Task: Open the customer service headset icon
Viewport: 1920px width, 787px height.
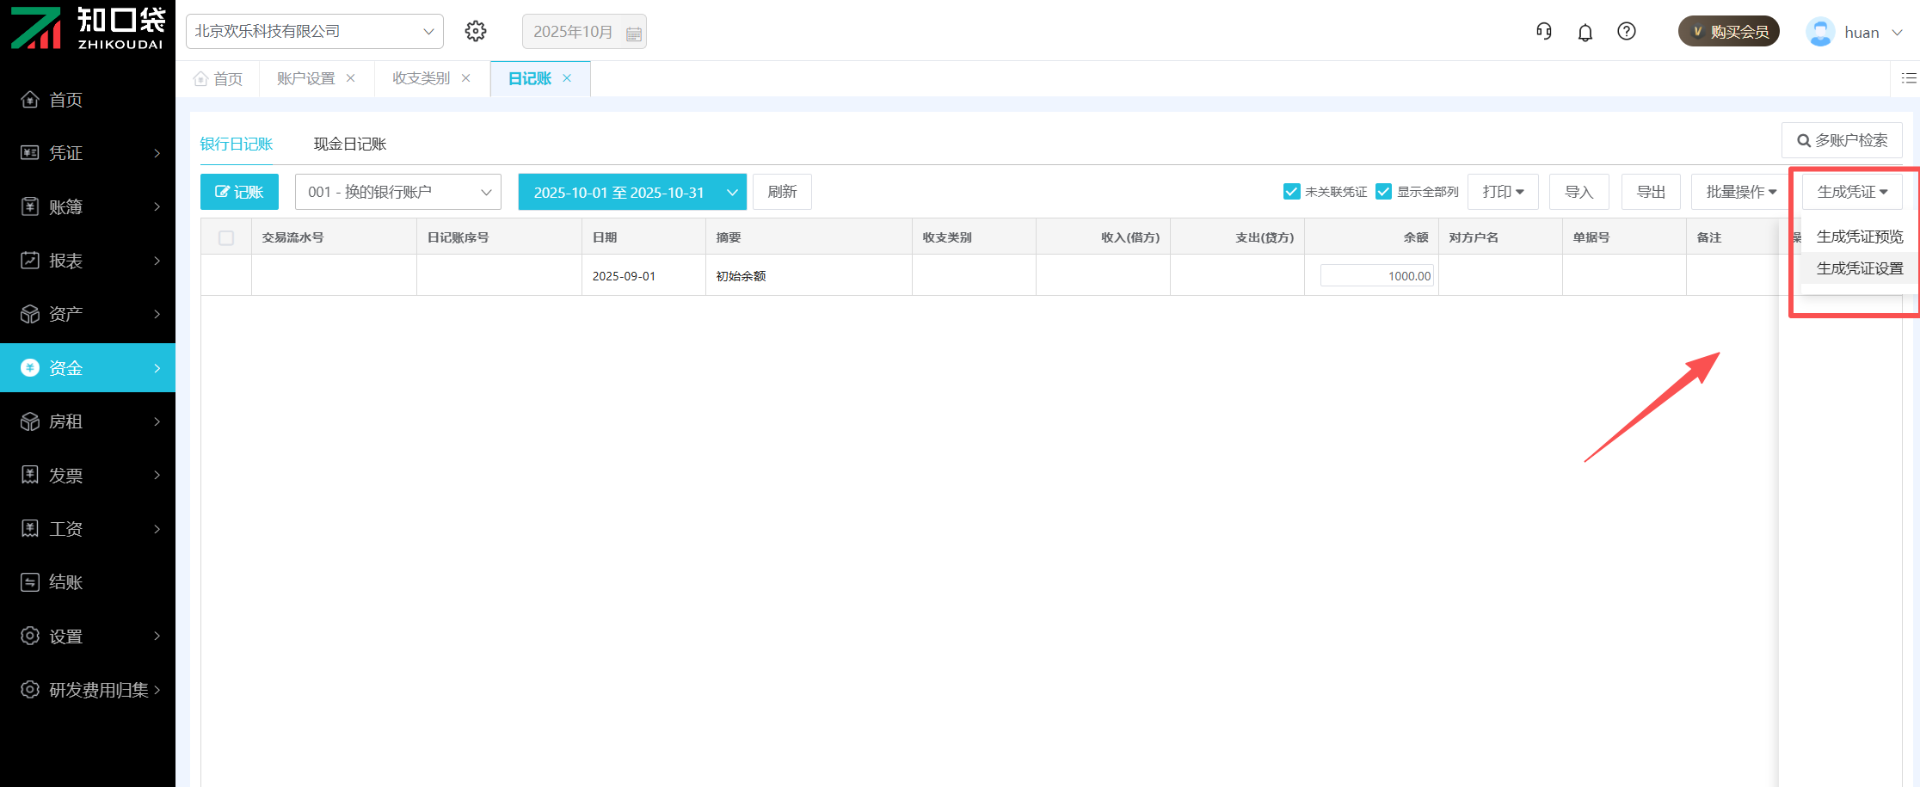Action: (1544, 31)
